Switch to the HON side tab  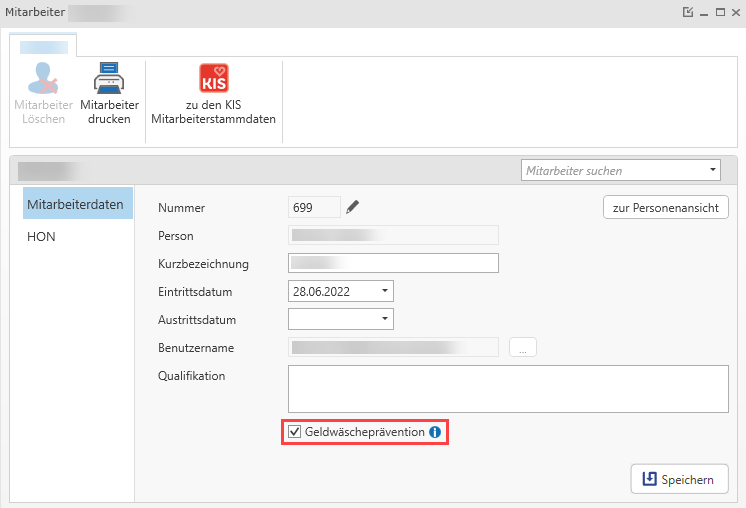point(41,237)
